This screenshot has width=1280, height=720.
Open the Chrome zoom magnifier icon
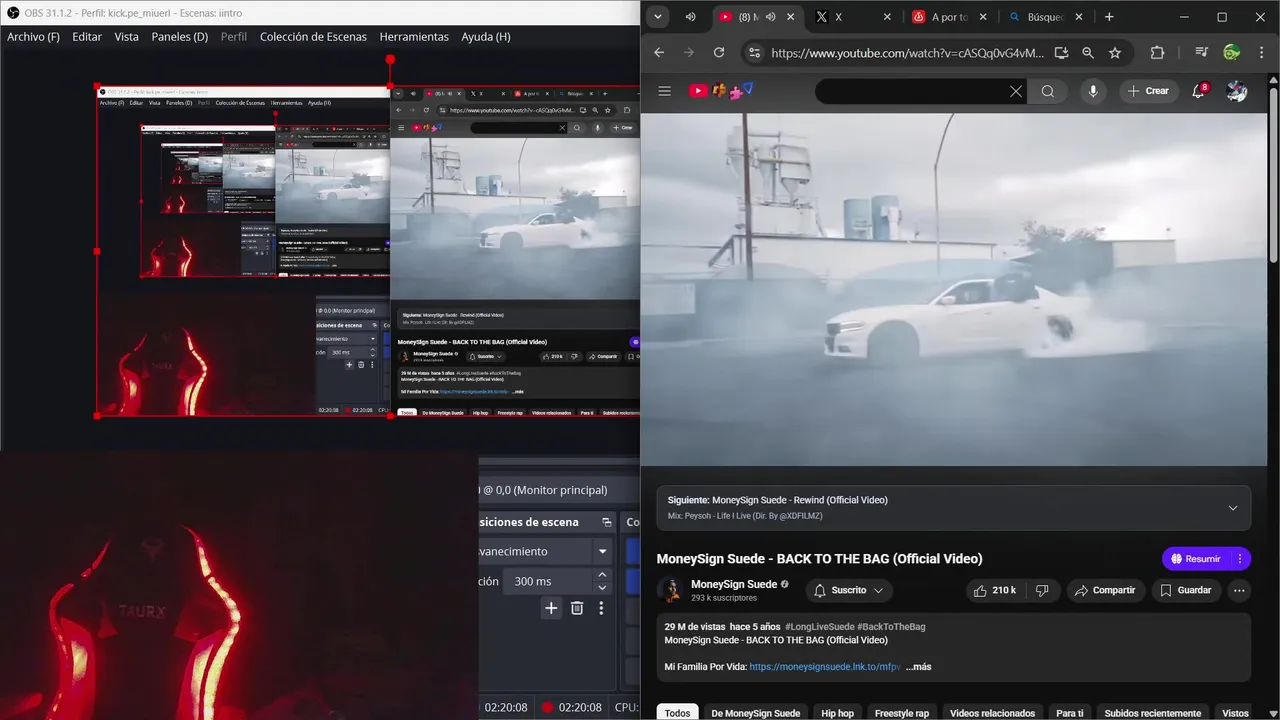click(x=1088, y=53)
